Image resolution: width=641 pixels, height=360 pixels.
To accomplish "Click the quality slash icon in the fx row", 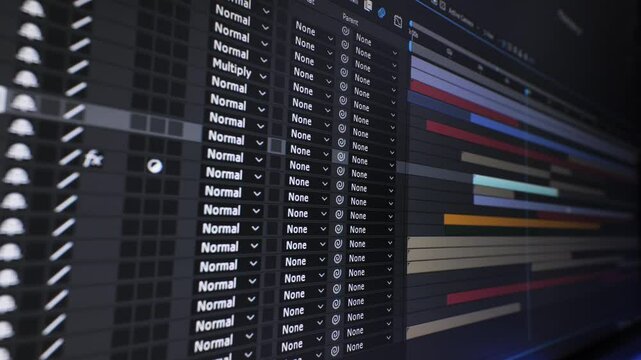I will (x=69, y=157).
